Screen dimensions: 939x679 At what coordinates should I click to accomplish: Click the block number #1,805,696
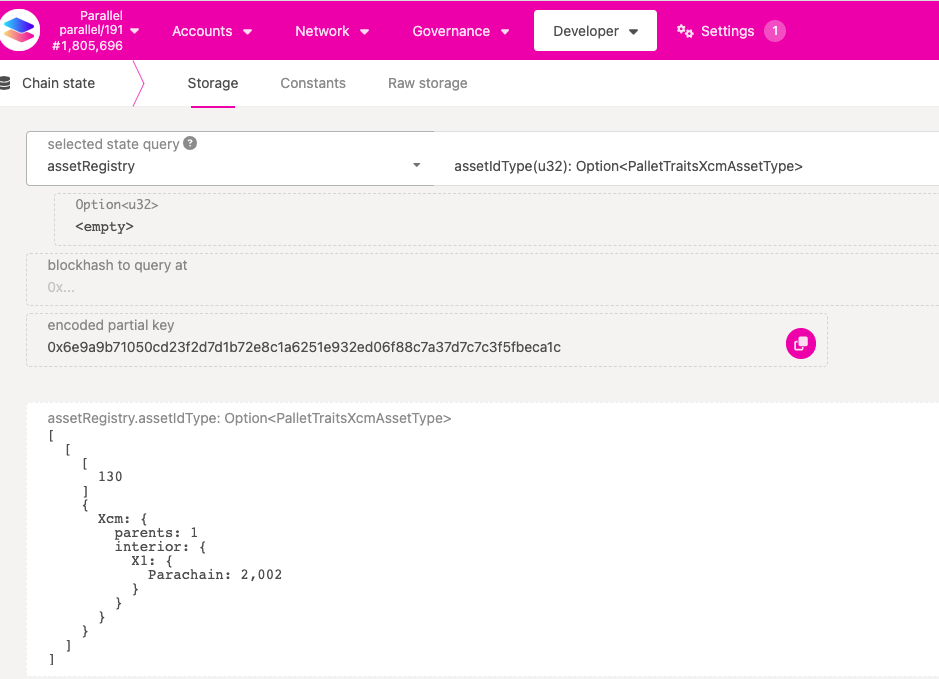click(x=87, y=46)
